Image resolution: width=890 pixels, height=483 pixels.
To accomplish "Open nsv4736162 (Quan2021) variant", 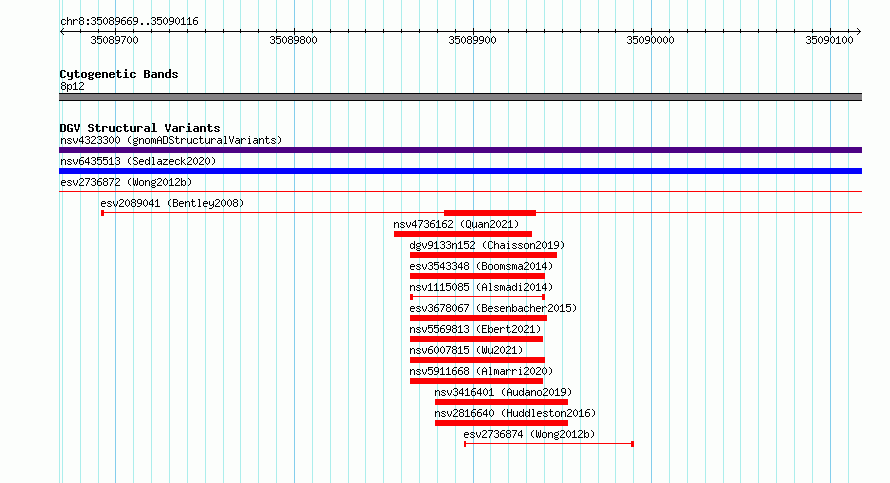I will click(x=456, y=224).
